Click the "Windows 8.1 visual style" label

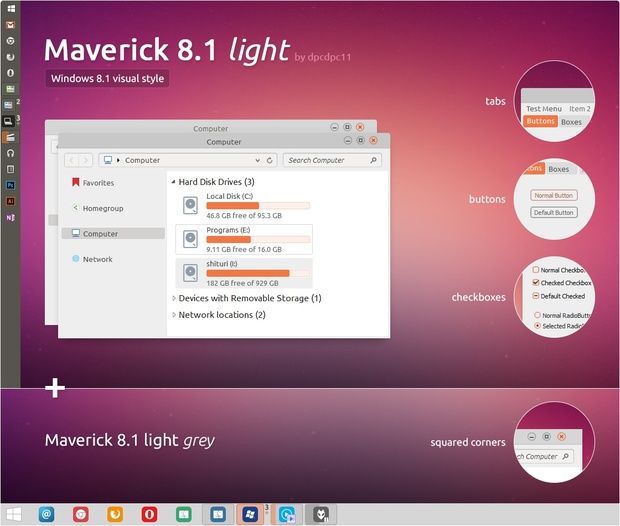[108, 78]
